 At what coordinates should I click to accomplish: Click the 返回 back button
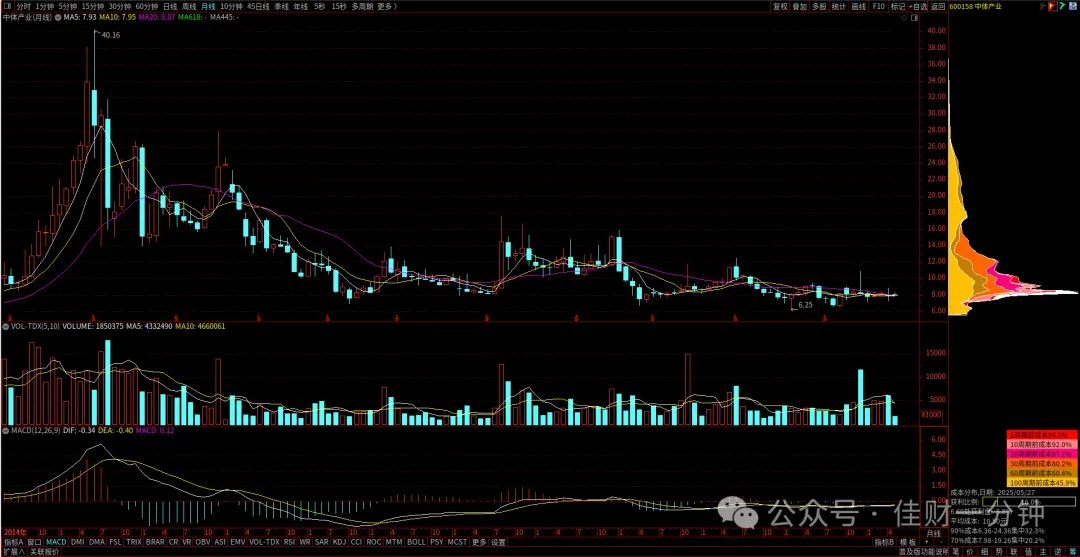[937, 6]
